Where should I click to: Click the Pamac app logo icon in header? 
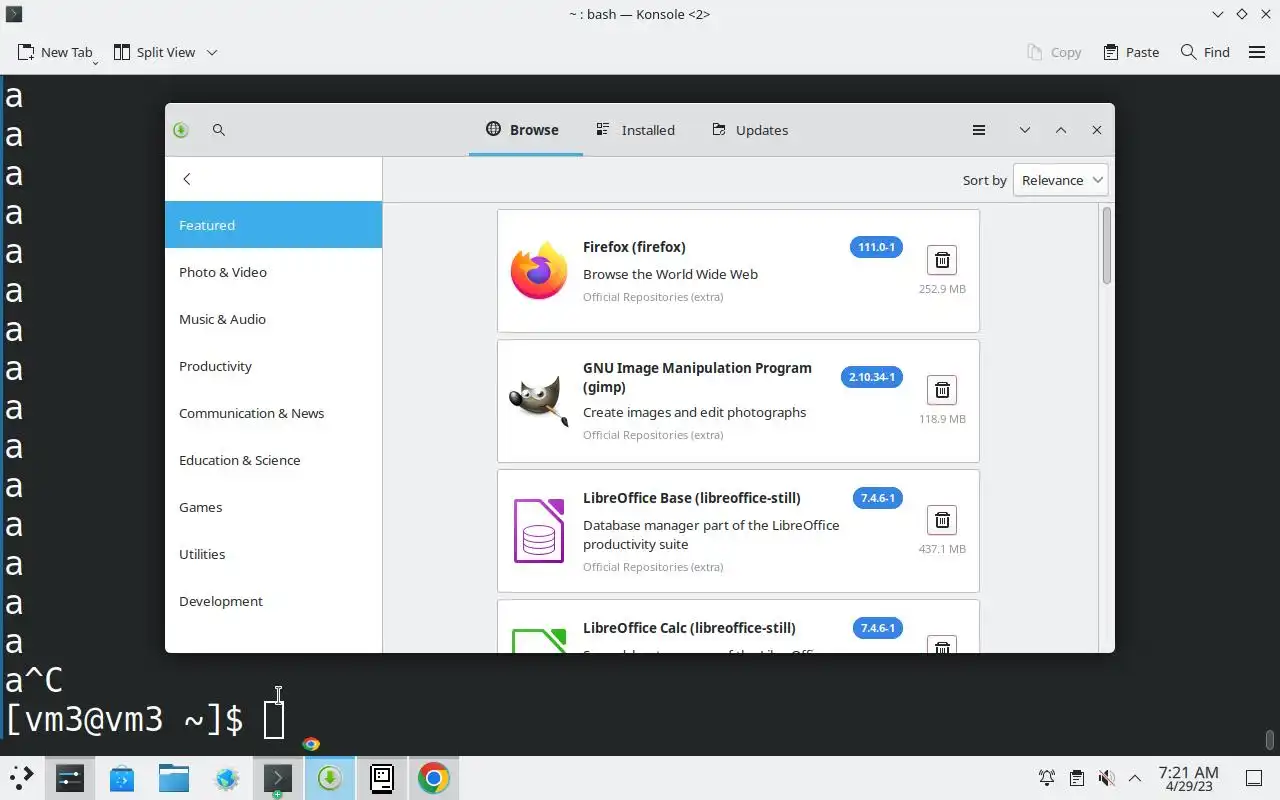181,130
